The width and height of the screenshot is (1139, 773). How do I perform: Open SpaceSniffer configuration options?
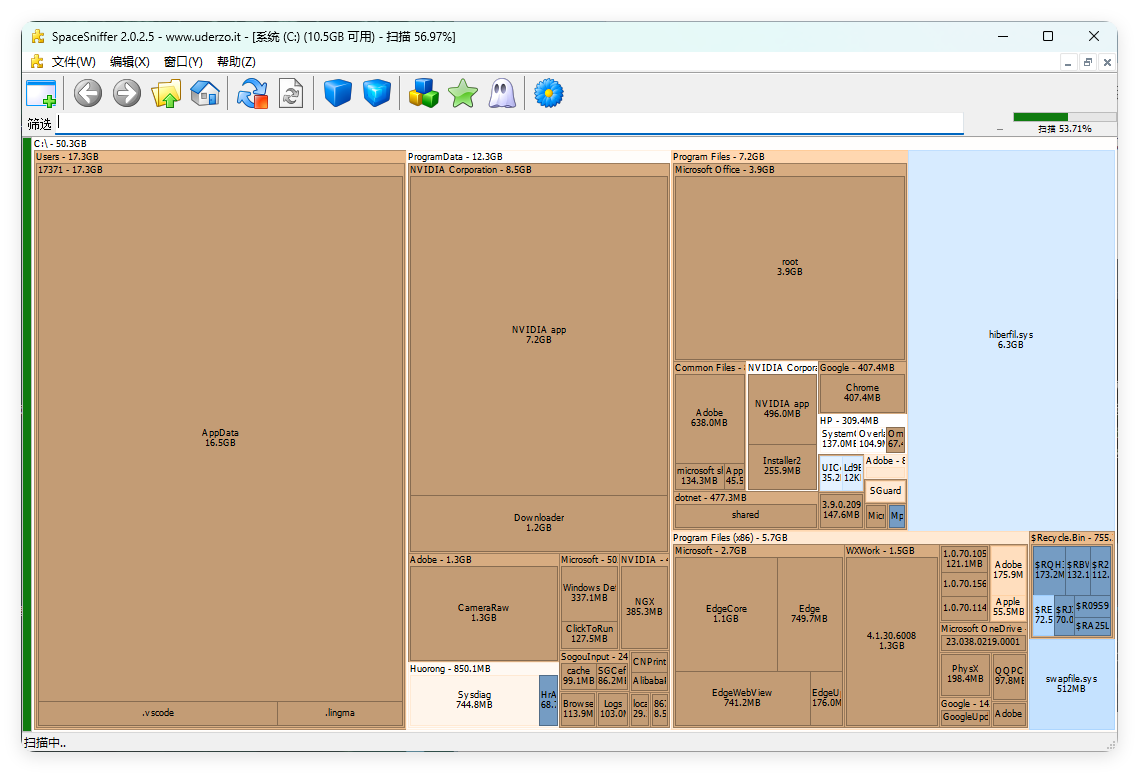(548, 92)
